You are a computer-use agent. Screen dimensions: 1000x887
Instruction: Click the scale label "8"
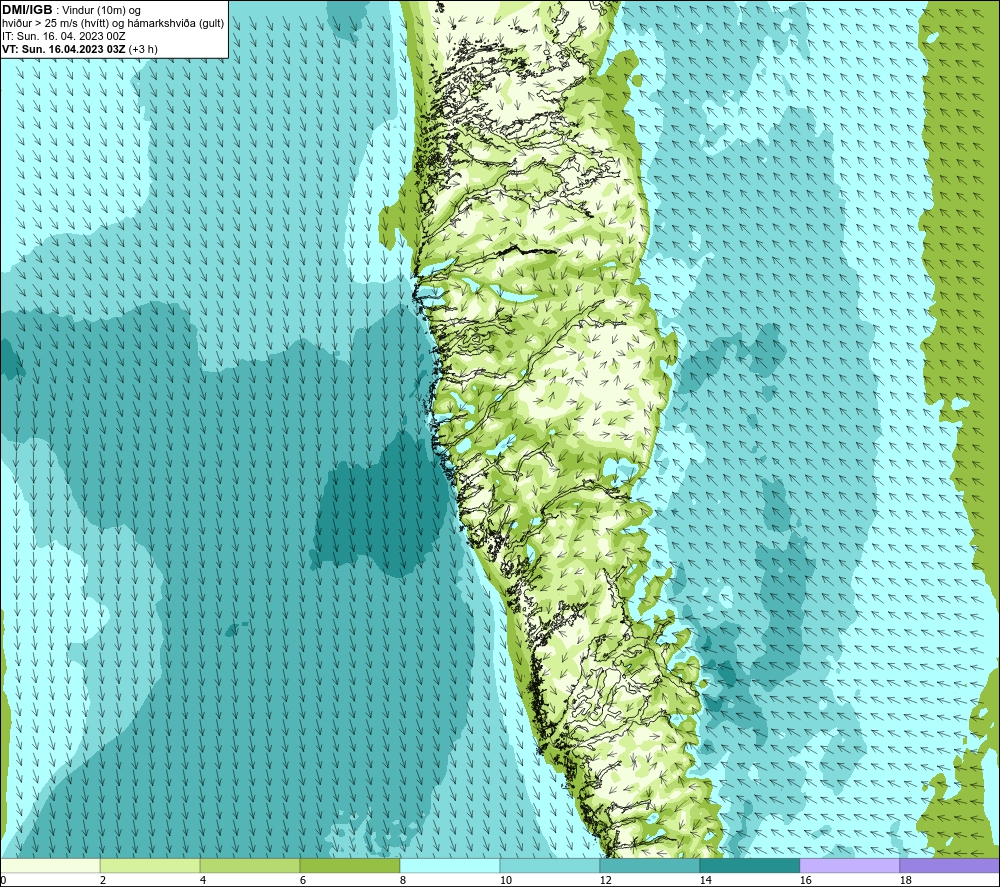(402, 880)
